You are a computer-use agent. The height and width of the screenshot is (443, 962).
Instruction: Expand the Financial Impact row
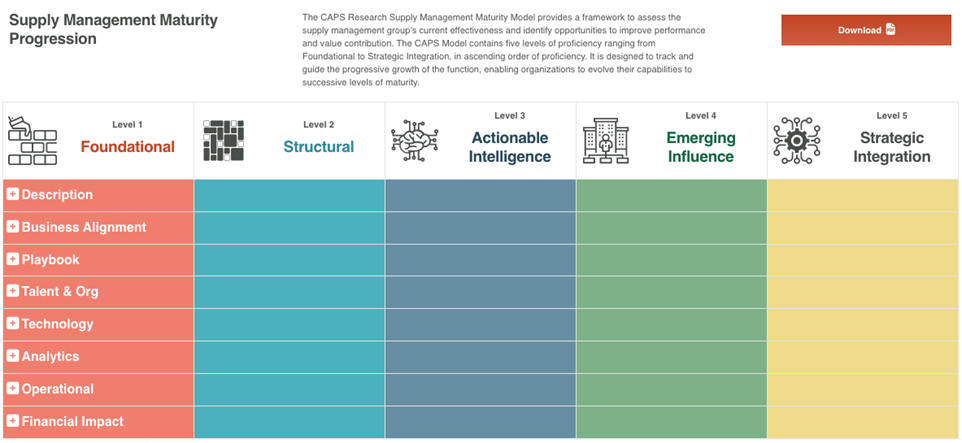click(13, 421)
